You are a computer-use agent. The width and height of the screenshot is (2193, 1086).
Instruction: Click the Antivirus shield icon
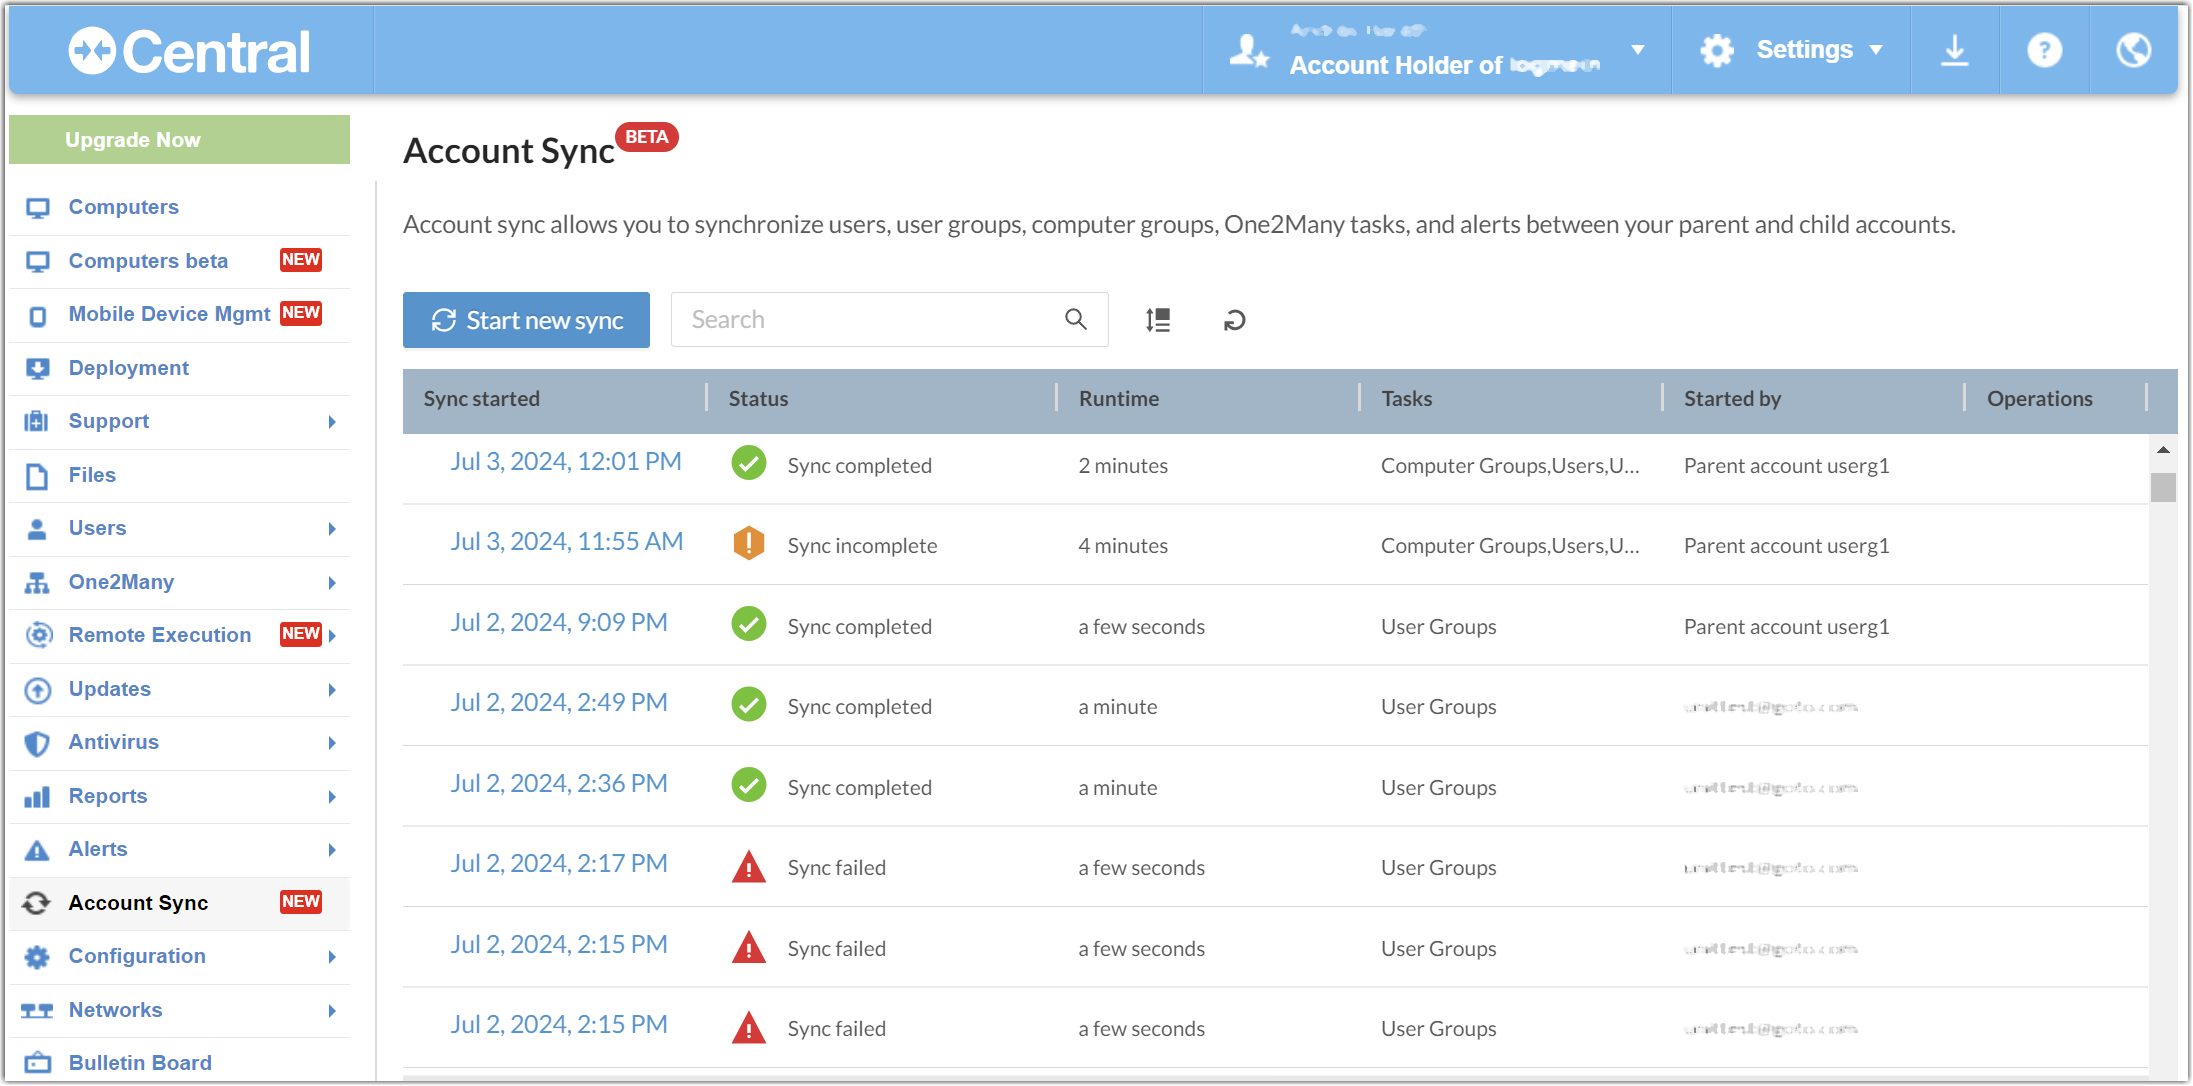[37, 742]
